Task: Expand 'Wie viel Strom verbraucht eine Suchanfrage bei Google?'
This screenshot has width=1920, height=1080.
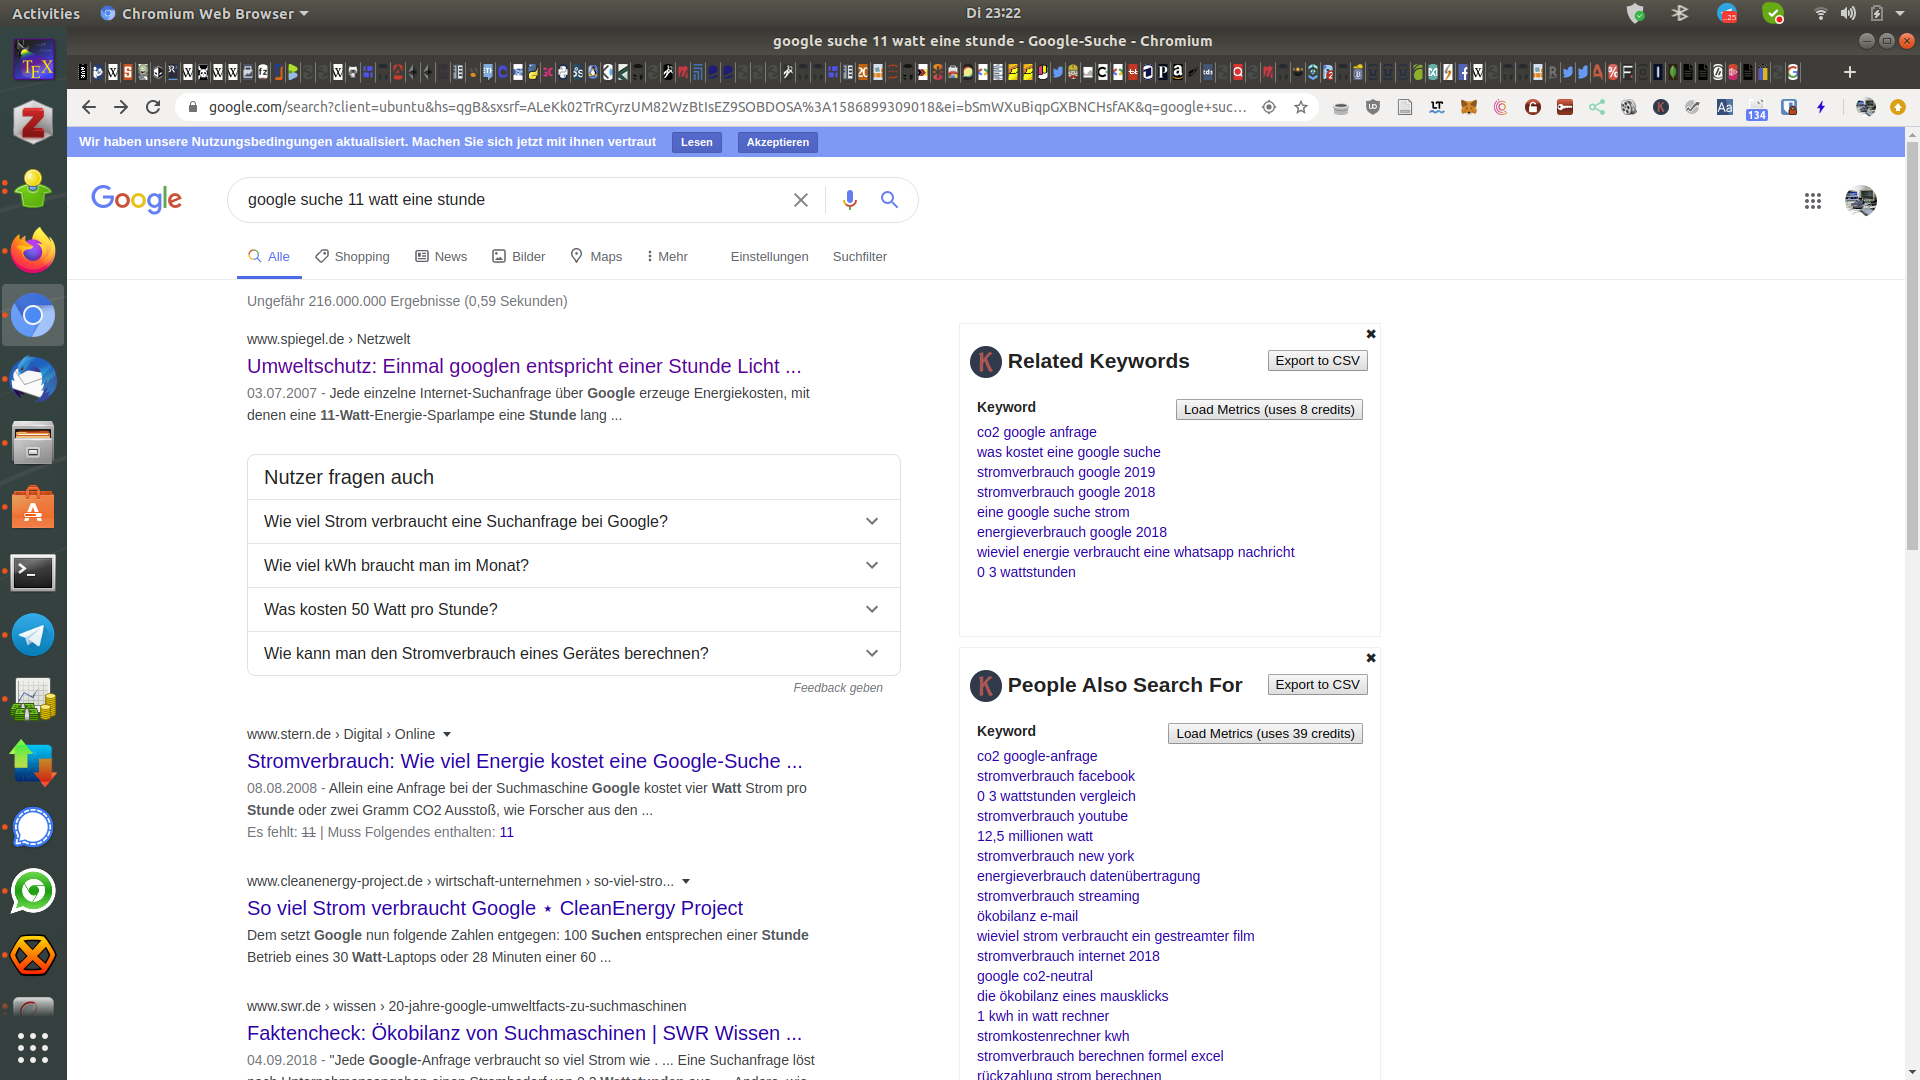Action: pos(573,522)
